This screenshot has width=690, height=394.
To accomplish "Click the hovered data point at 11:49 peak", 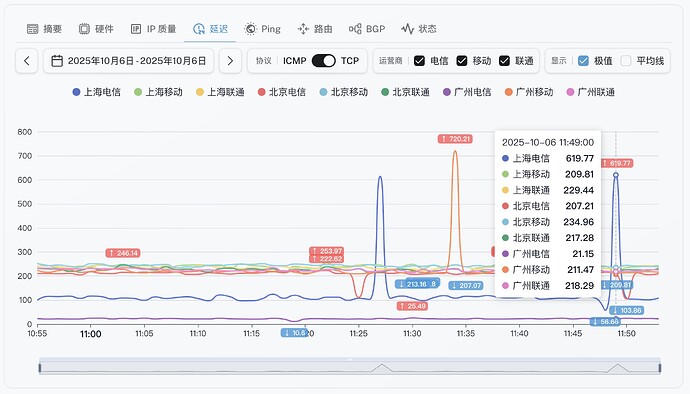I will coord(616,175).
